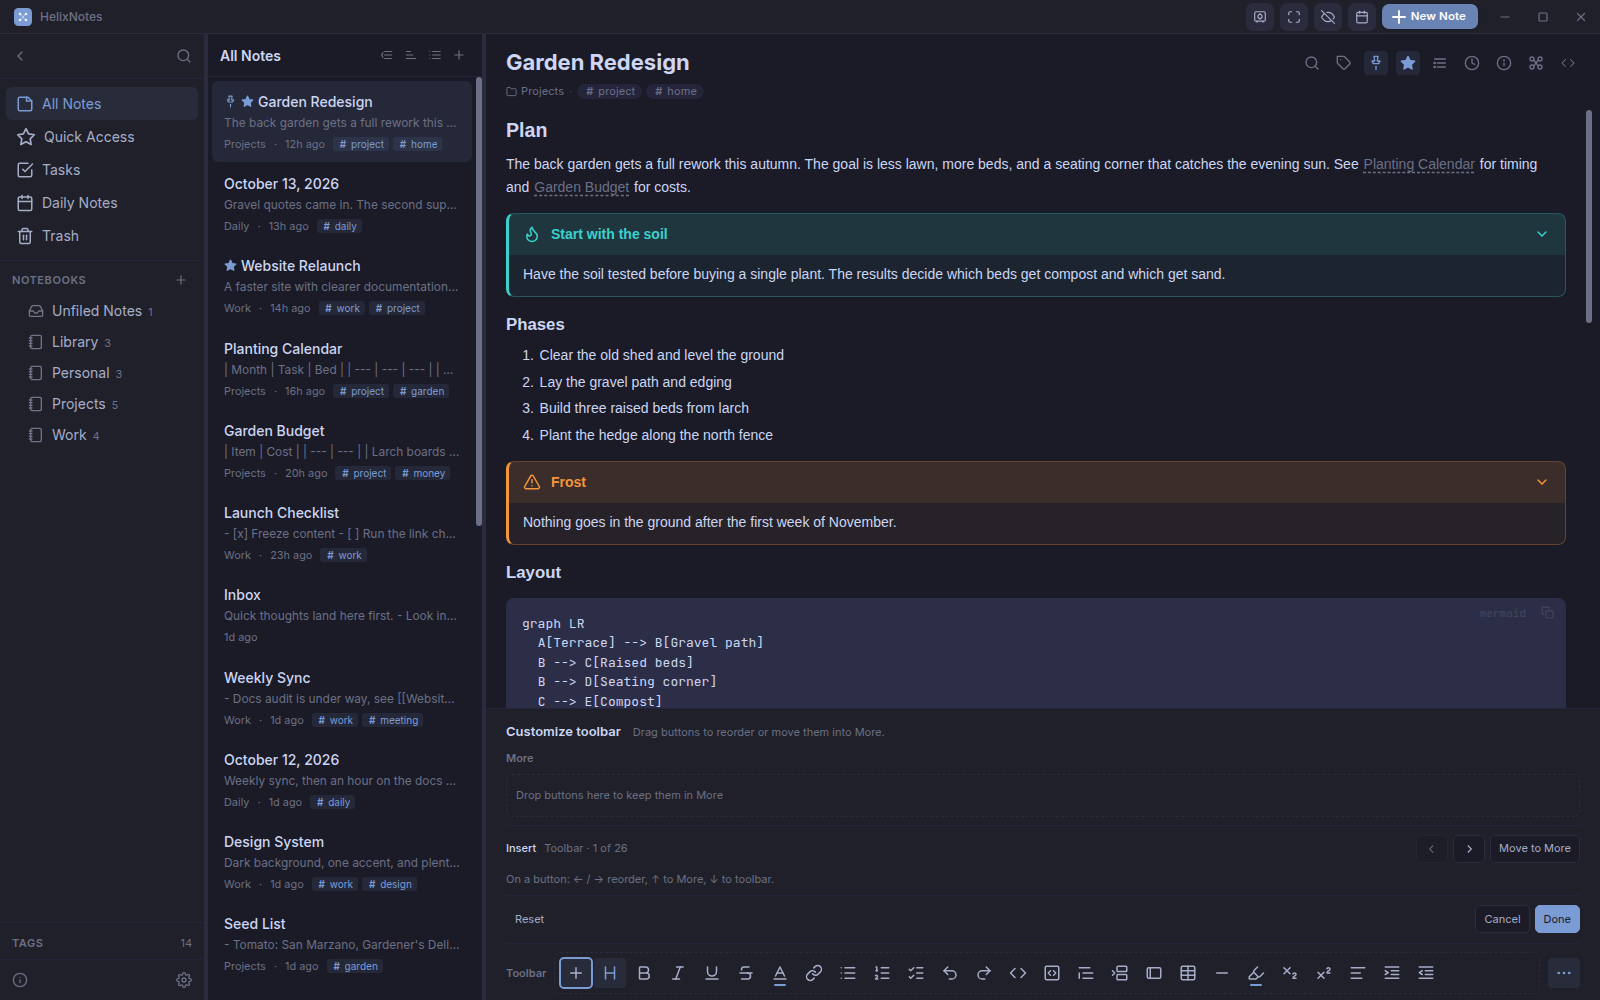Open the calendar from the title bar
The height and width of the screenshot is (1000, 1600).
[x=1362, y=17]
